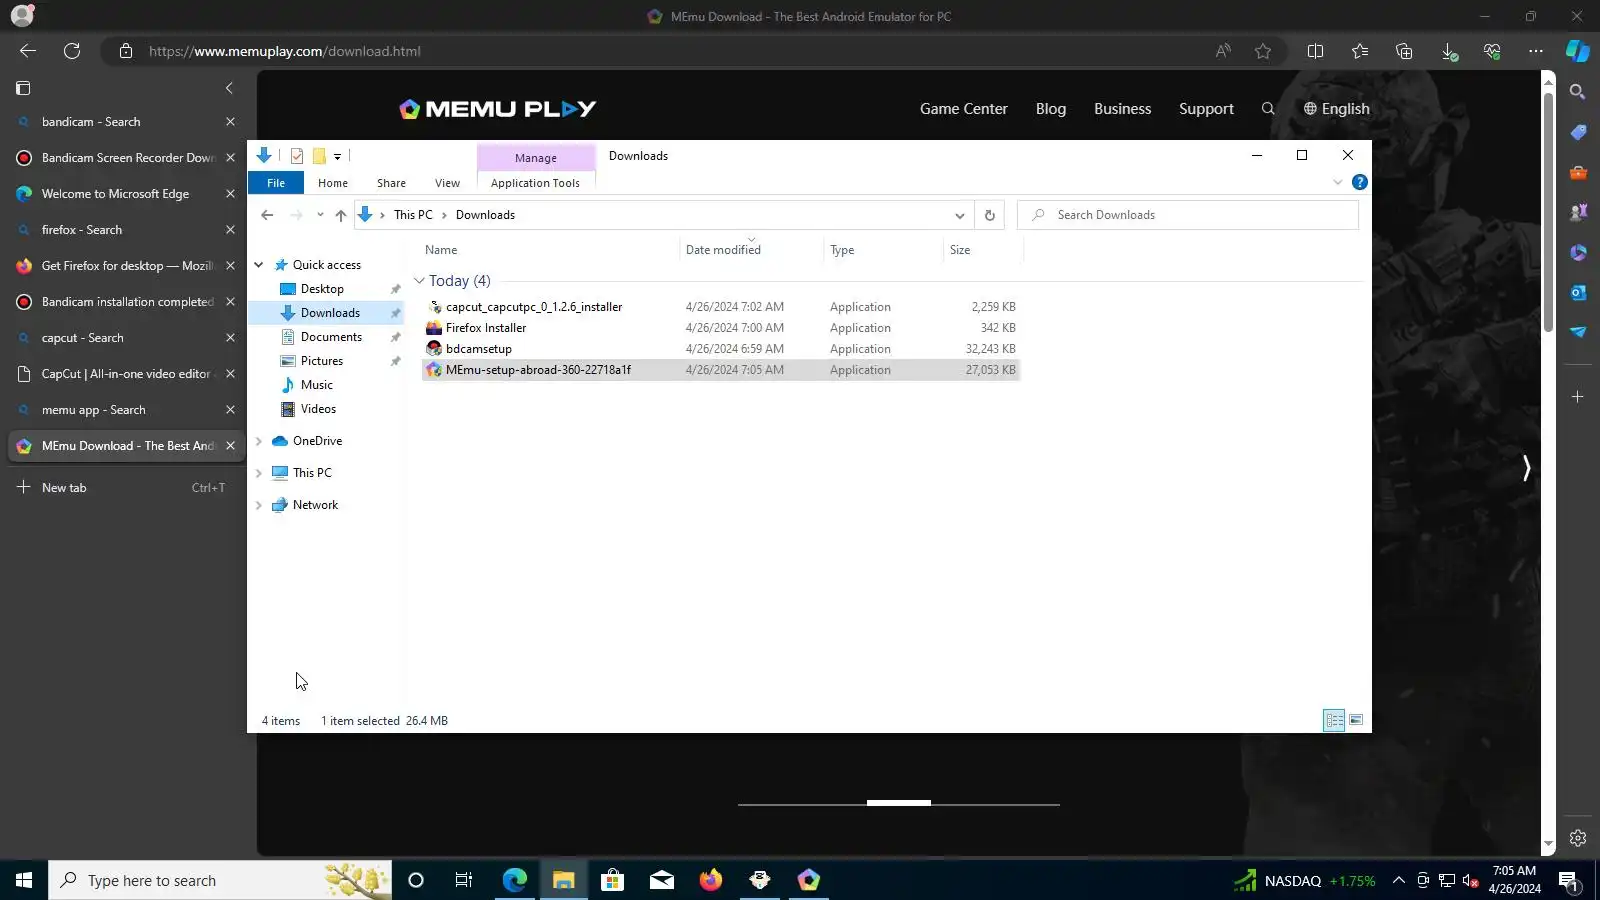Select MEmu-setup-abroad-360-22718a1f file
The height and width of the screenshot is (900, 1600).
click(720, 370)
